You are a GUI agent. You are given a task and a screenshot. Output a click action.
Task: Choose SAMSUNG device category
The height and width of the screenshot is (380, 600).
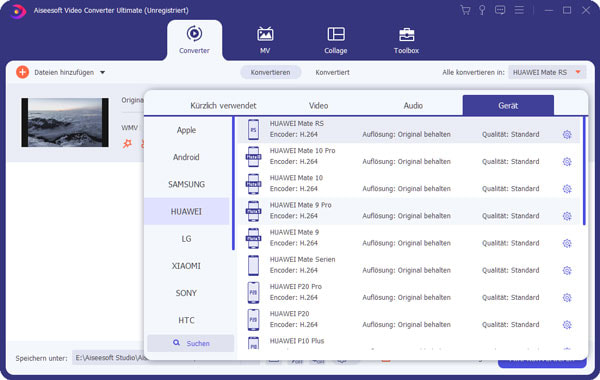pos(186,184)
